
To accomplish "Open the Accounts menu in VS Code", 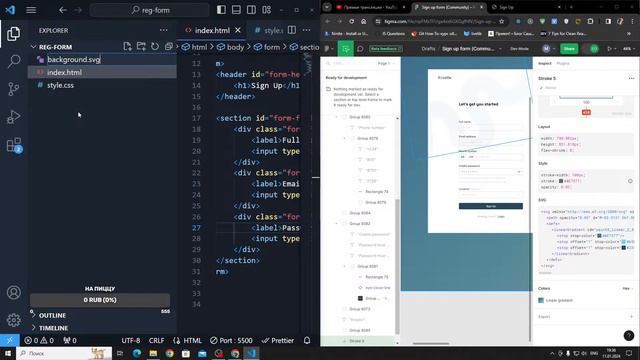I will [13, 292].
